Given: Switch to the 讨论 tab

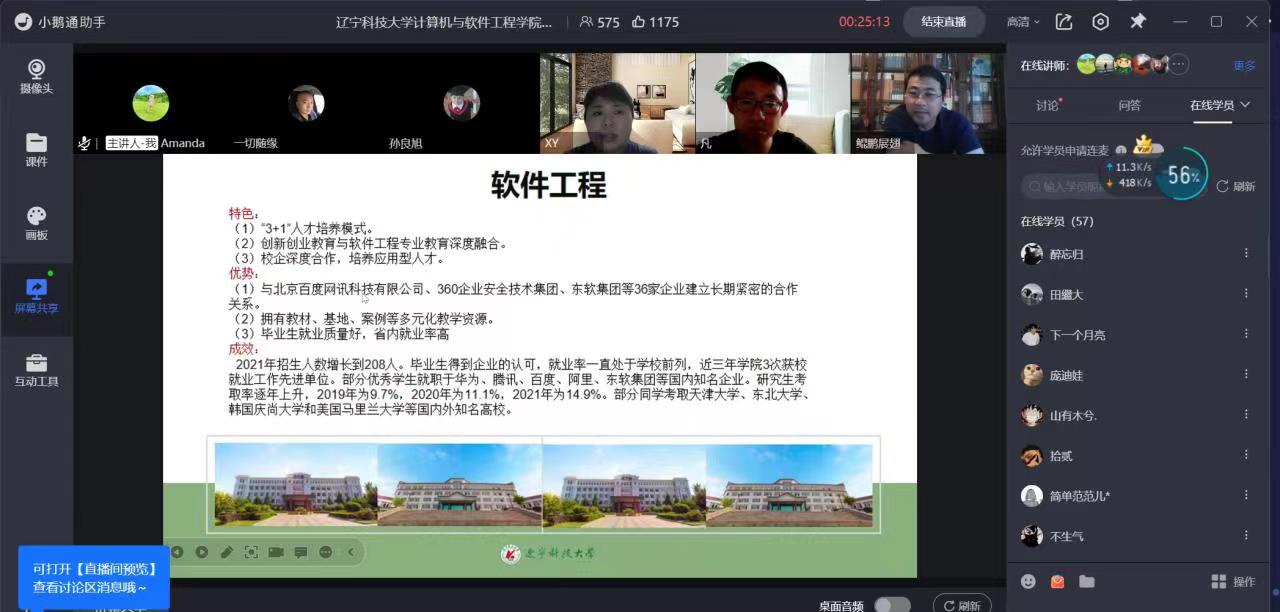Looking at the screenshot, I should coord(1047,105).
